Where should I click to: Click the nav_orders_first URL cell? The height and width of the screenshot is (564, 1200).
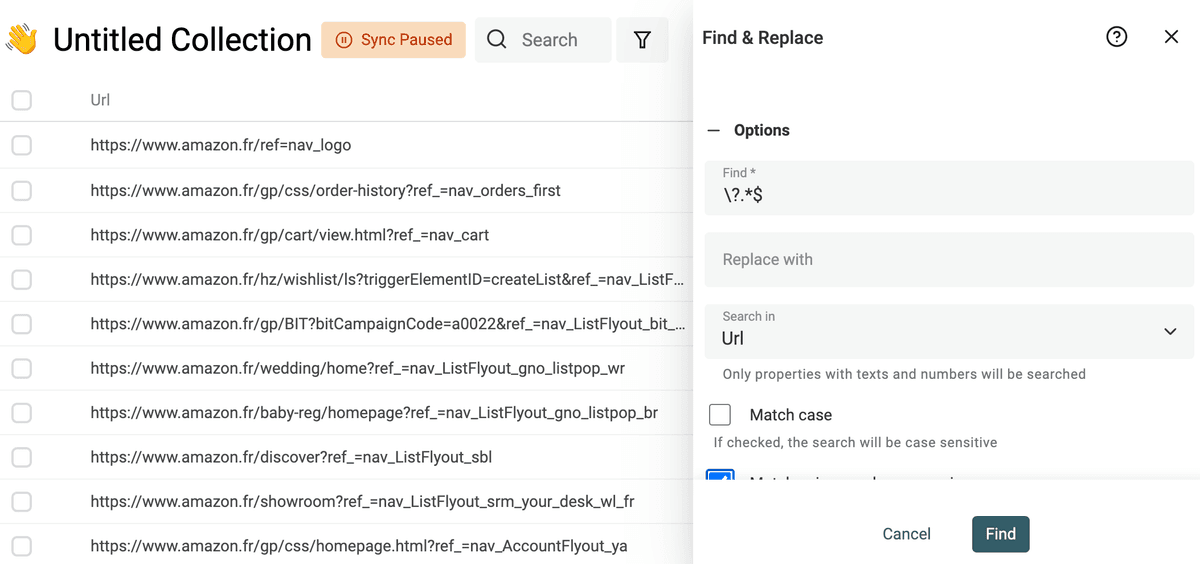tap(325, 190)
